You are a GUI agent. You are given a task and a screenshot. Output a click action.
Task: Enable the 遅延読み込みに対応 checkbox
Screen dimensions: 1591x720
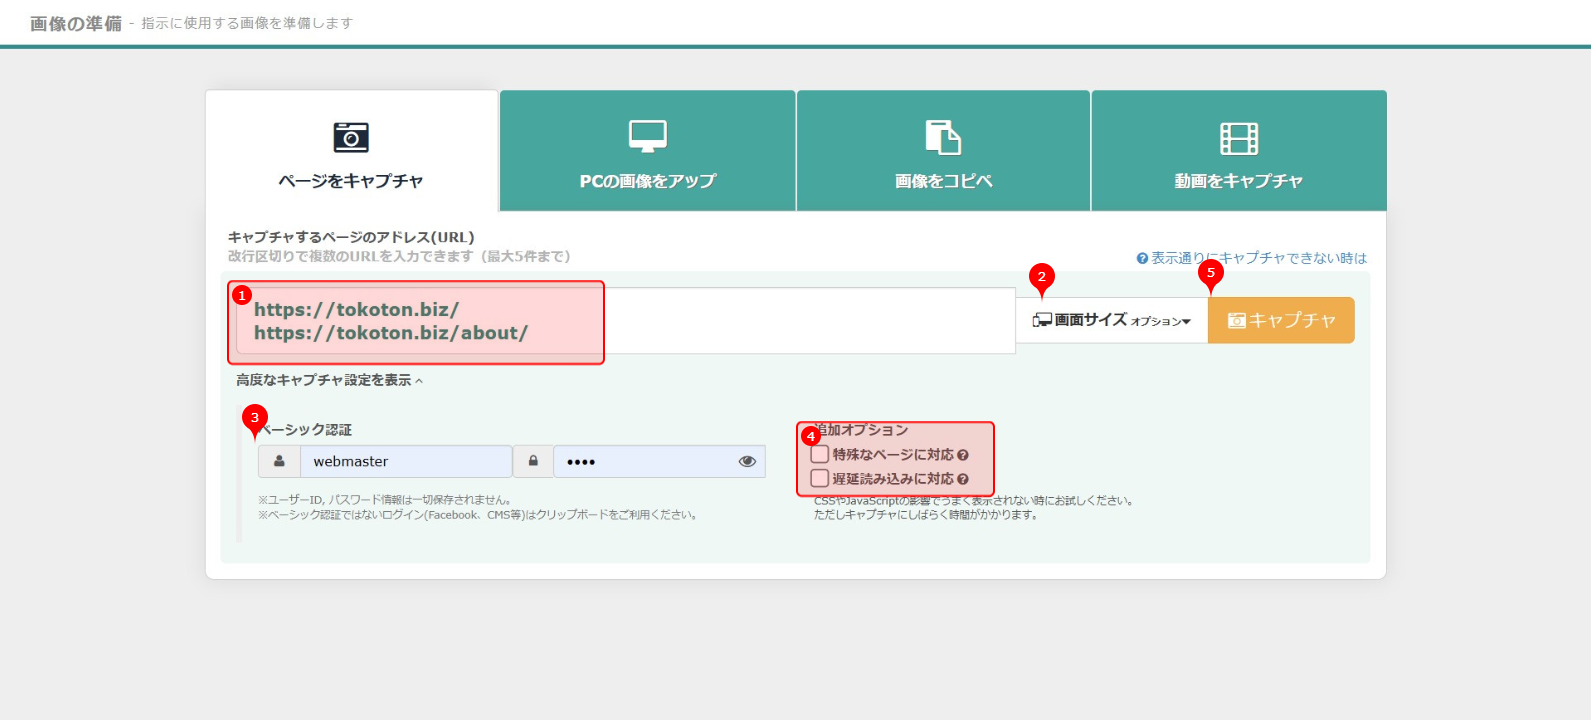point(820,478)
